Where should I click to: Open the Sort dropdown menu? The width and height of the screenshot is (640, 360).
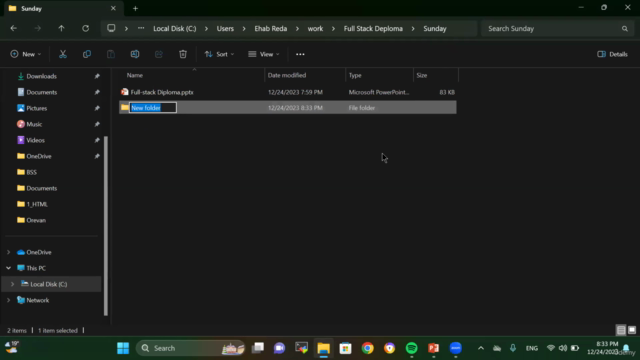click(x=219, y=54)
